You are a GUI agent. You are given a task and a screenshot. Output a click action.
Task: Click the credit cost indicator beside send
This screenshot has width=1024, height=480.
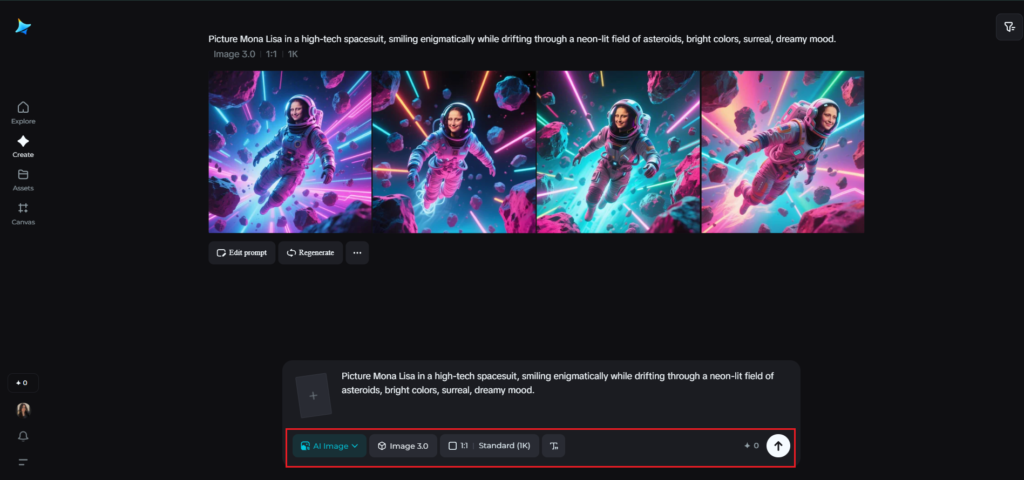point(751,446)
